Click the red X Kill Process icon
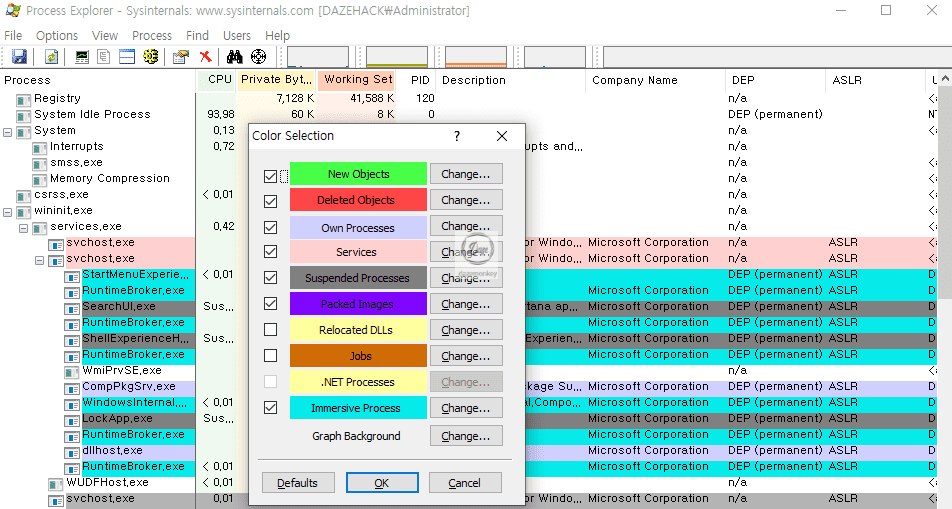 [206, 56]
